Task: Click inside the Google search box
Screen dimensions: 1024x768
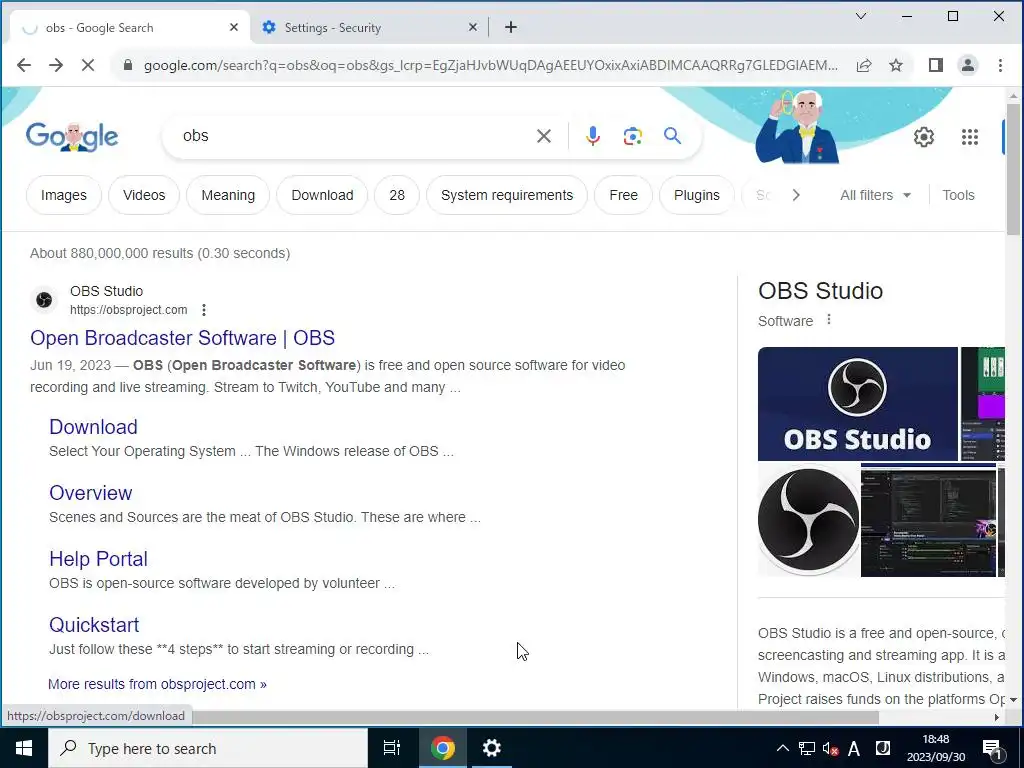Action: (x=353, y=136)
